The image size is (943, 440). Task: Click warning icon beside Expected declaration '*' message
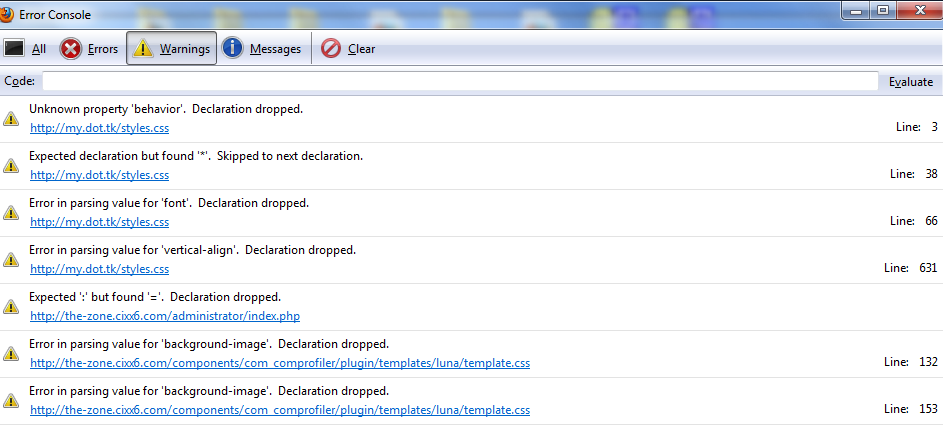point(11,165)
